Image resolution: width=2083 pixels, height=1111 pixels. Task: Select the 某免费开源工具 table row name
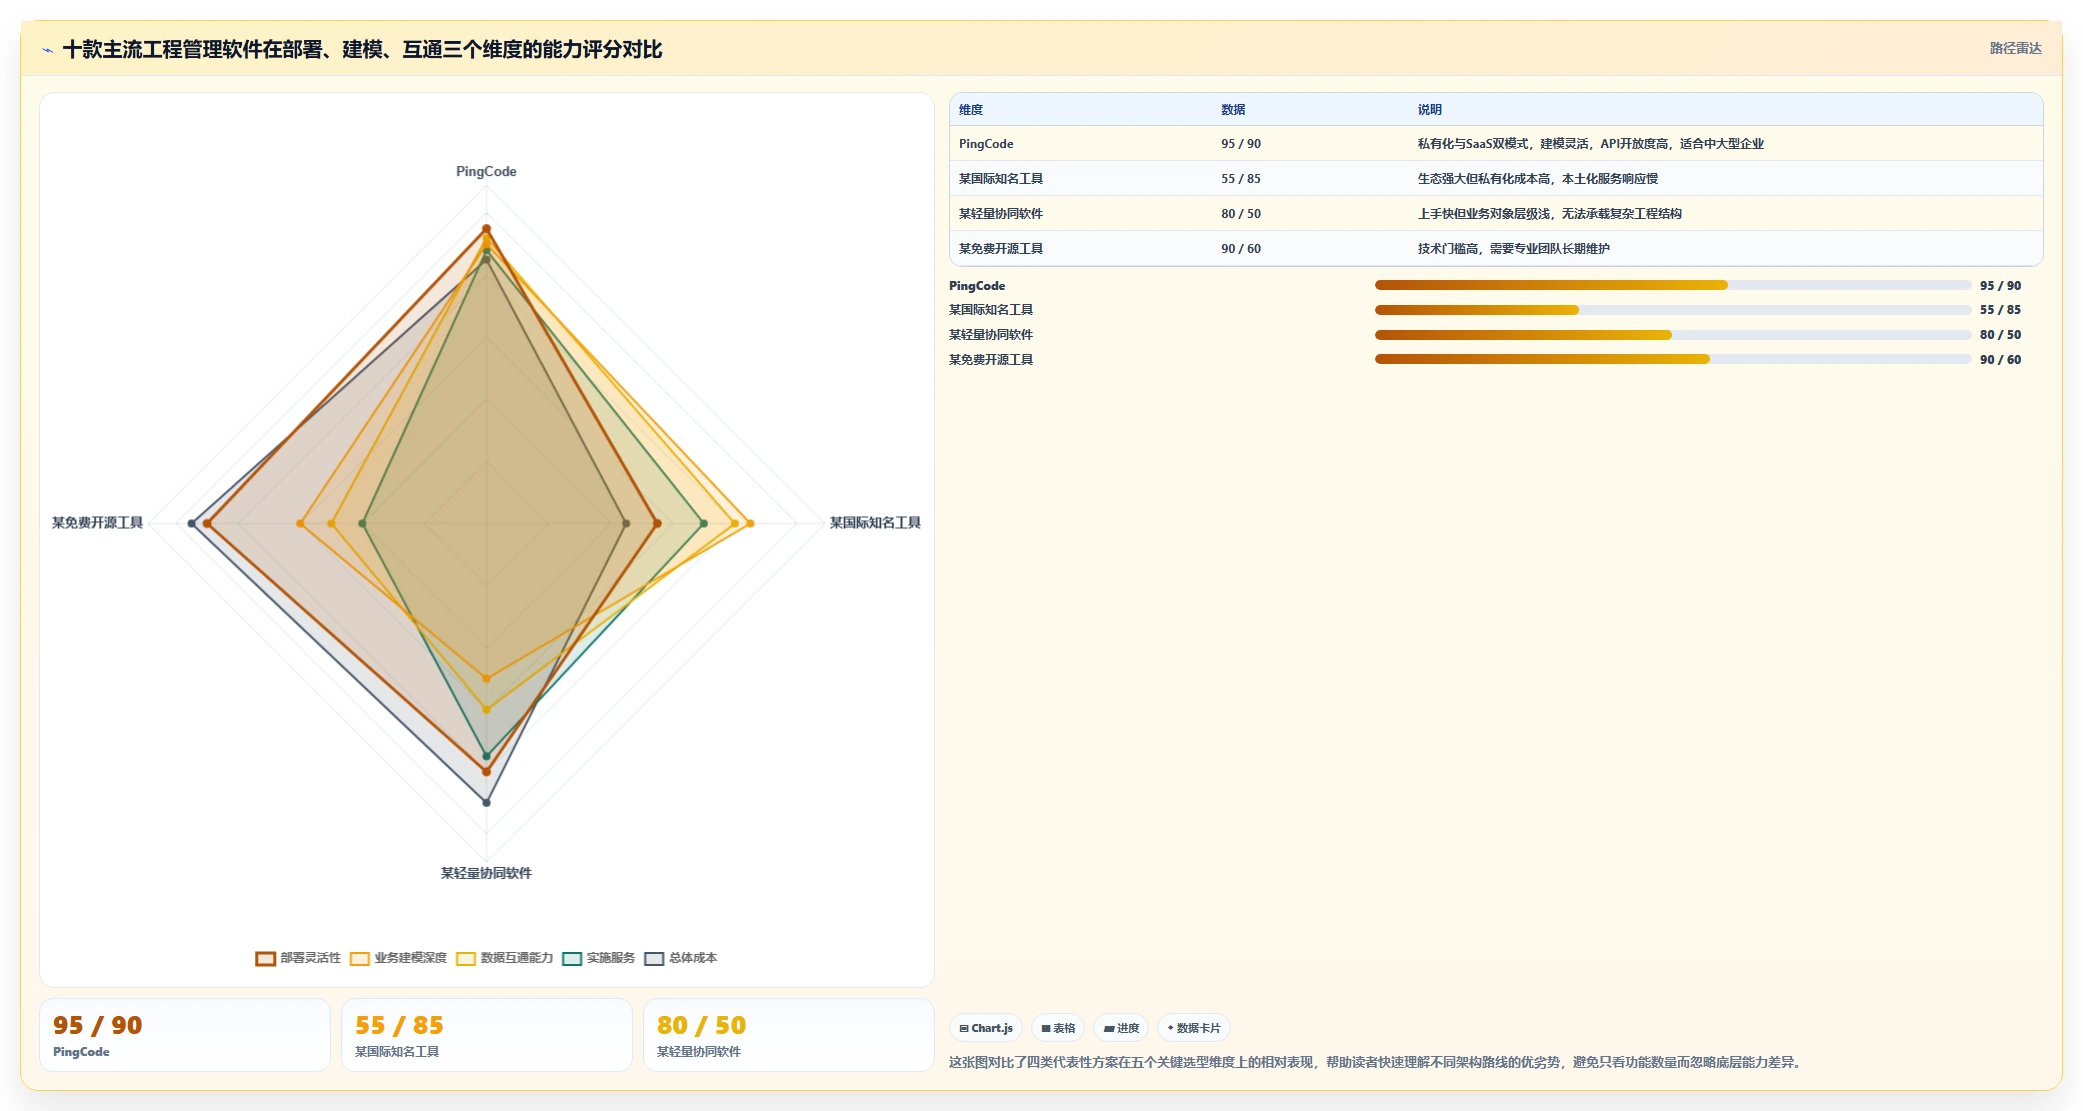[1001, 249]
